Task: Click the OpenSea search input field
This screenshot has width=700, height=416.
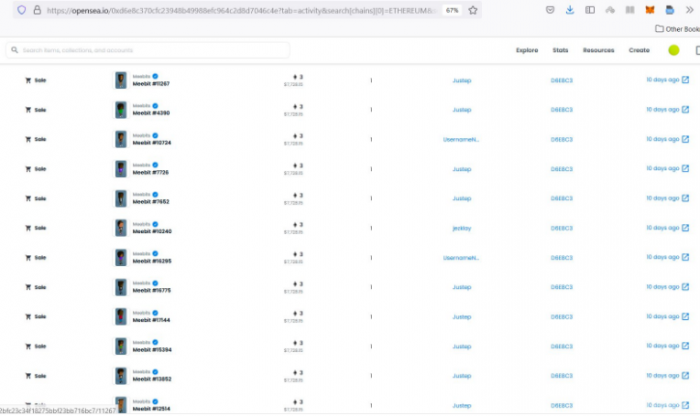Action: coord(150,50)
